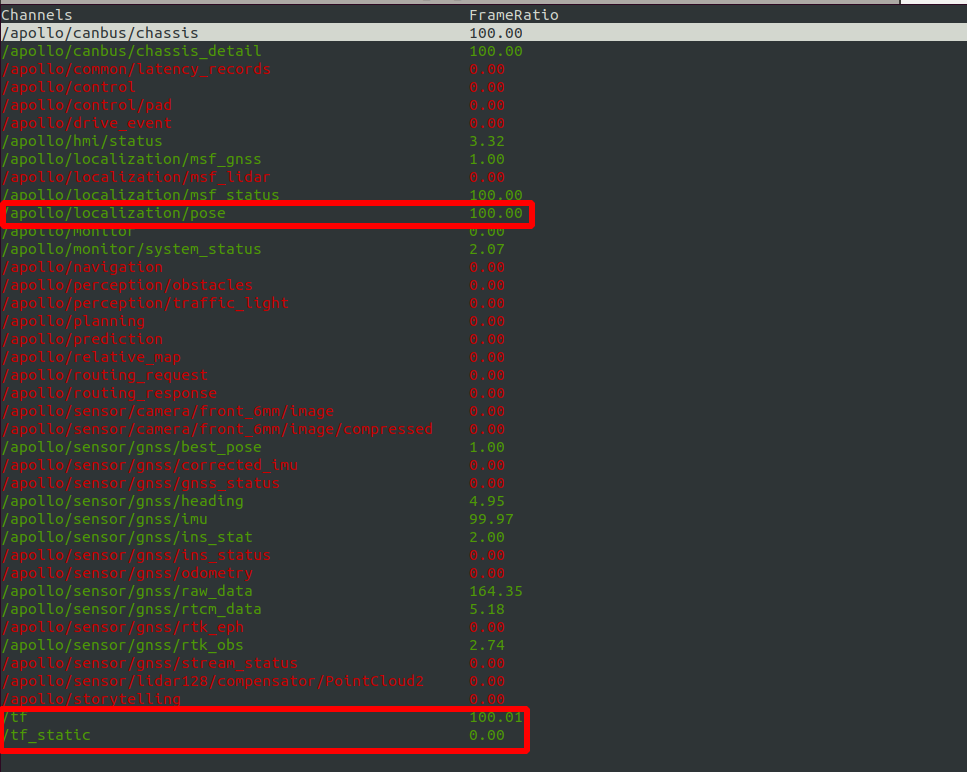Select the /apollo/hmi/status channel
Screen dimensions: 967x772
tap(82, 141)
